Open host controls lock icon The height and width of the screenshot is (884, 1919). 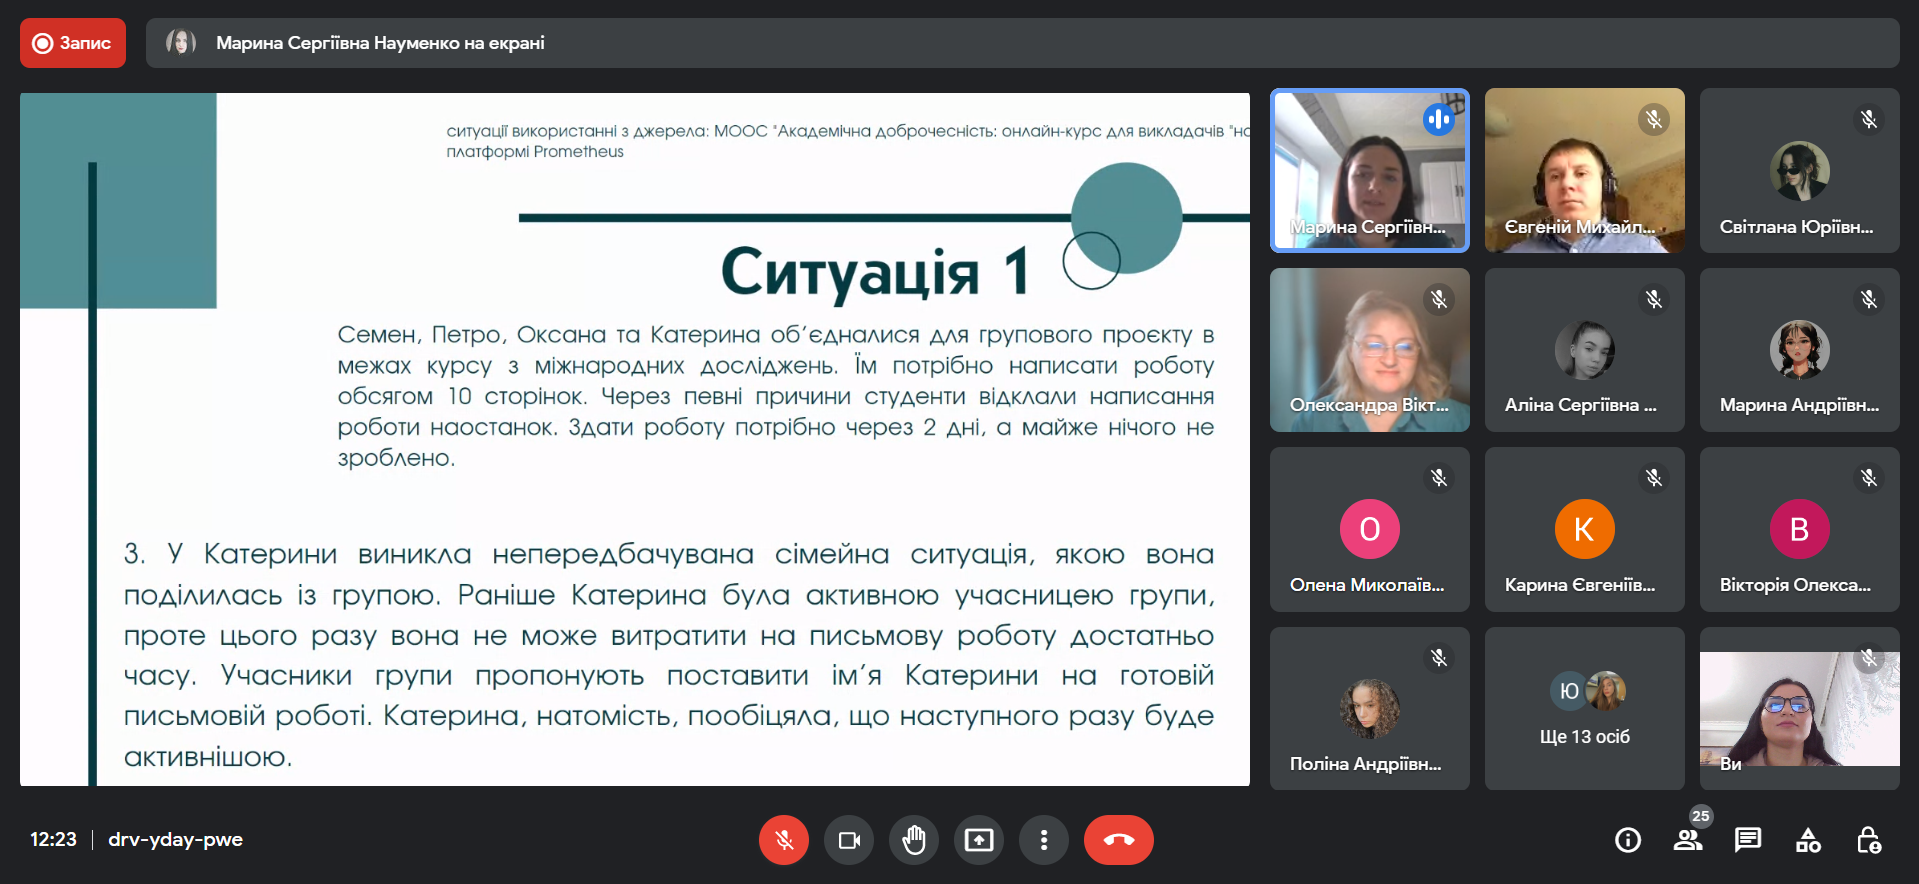click(1868, 840)
